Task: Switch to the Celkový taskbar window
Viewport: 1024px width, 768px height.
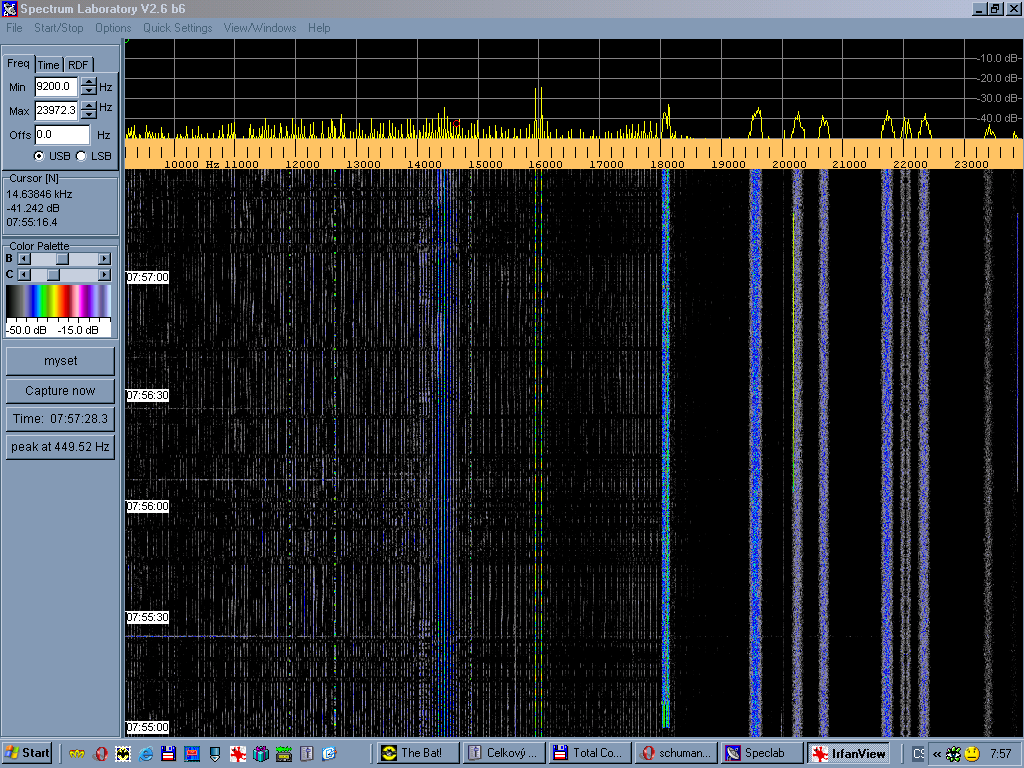Action: [504, 753]
